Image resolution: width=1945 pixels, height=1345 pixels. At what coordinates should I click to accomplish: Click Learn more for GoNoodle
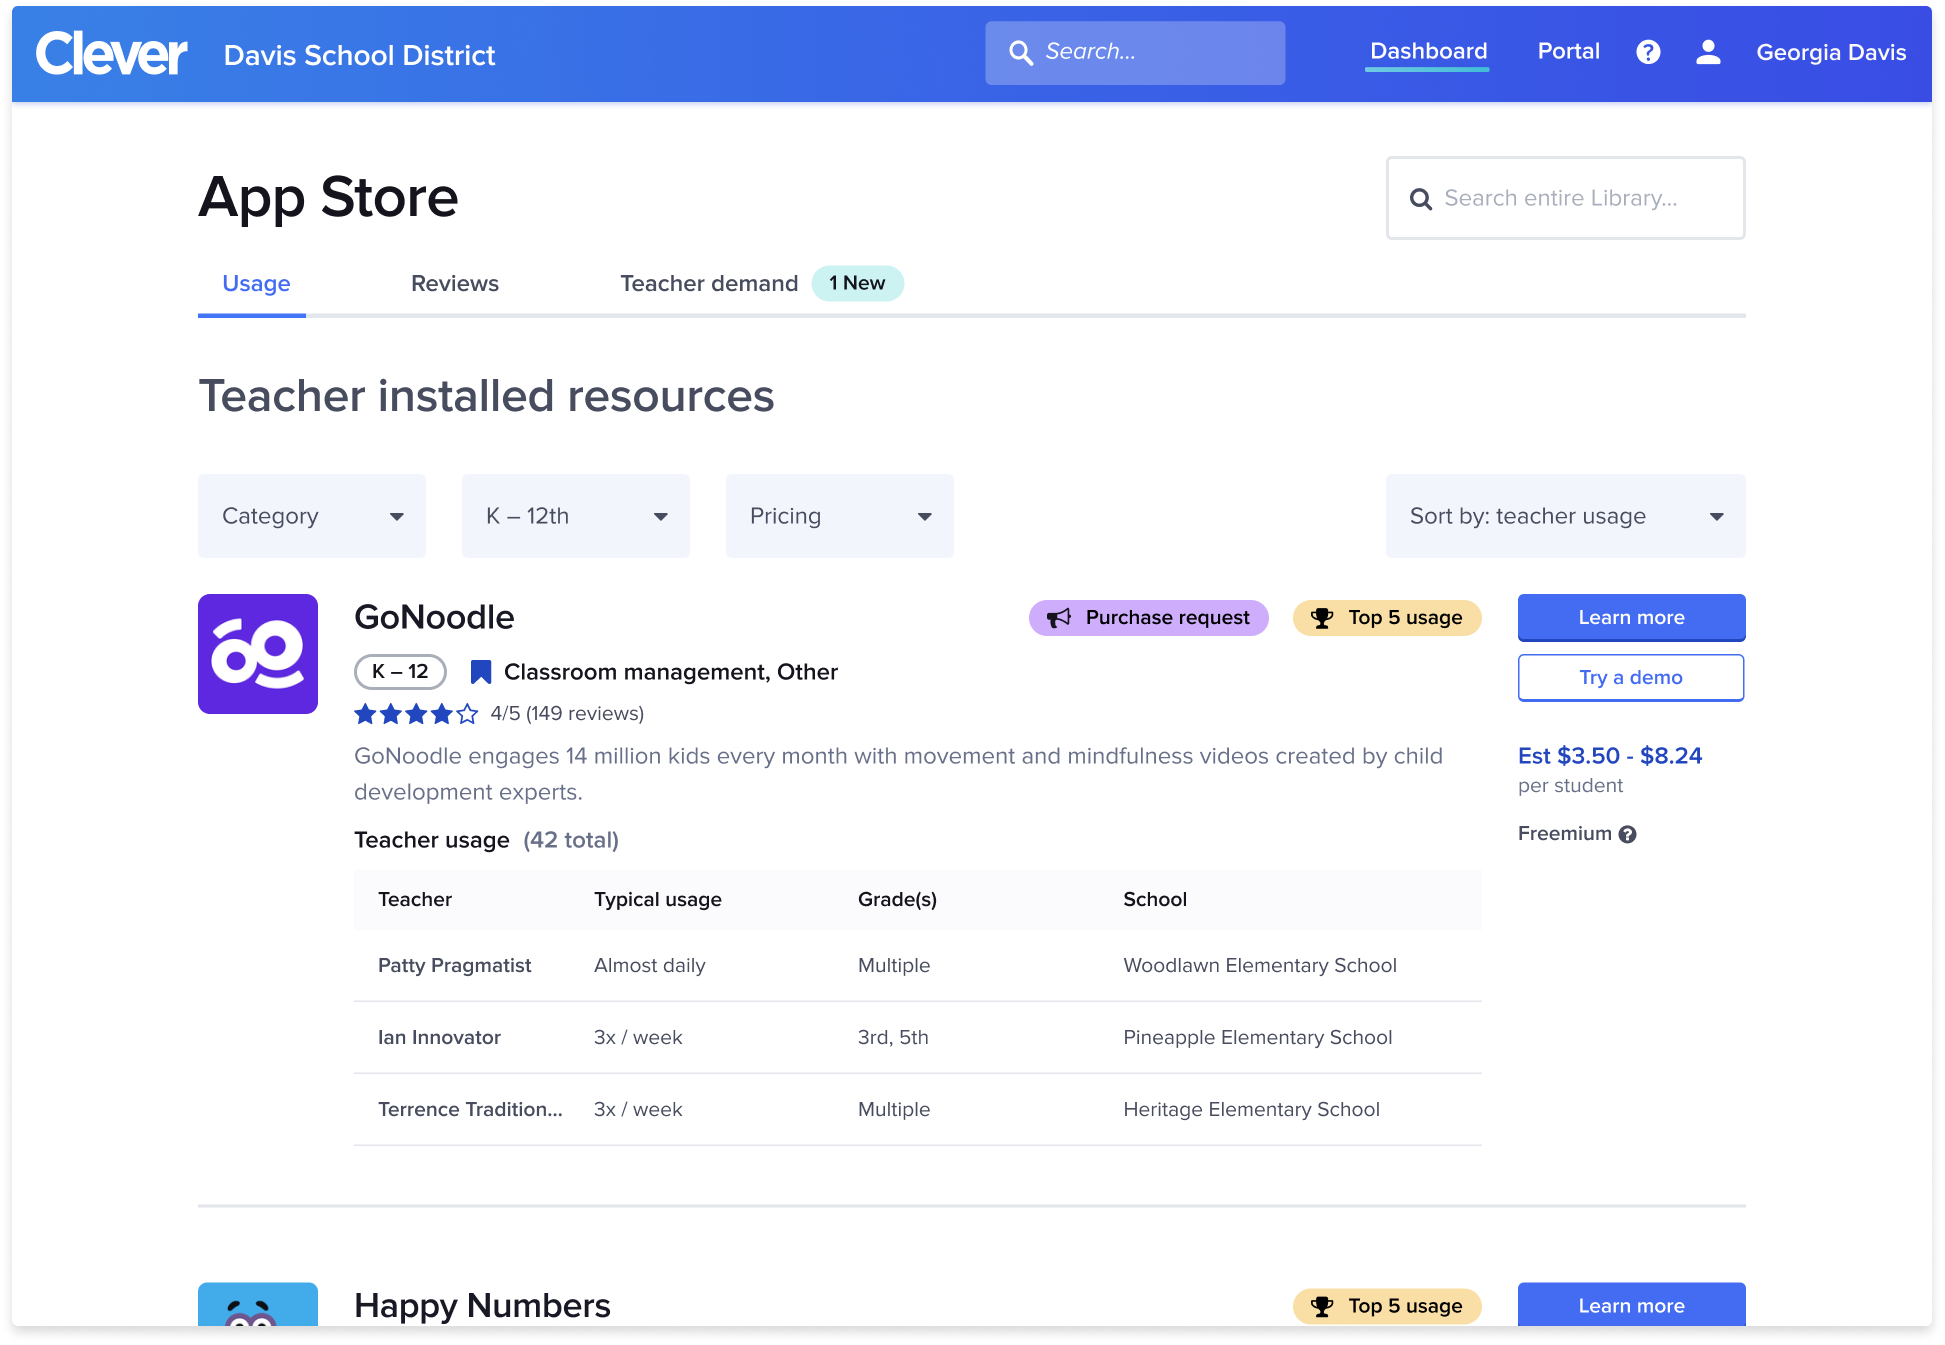(1632, 618)
